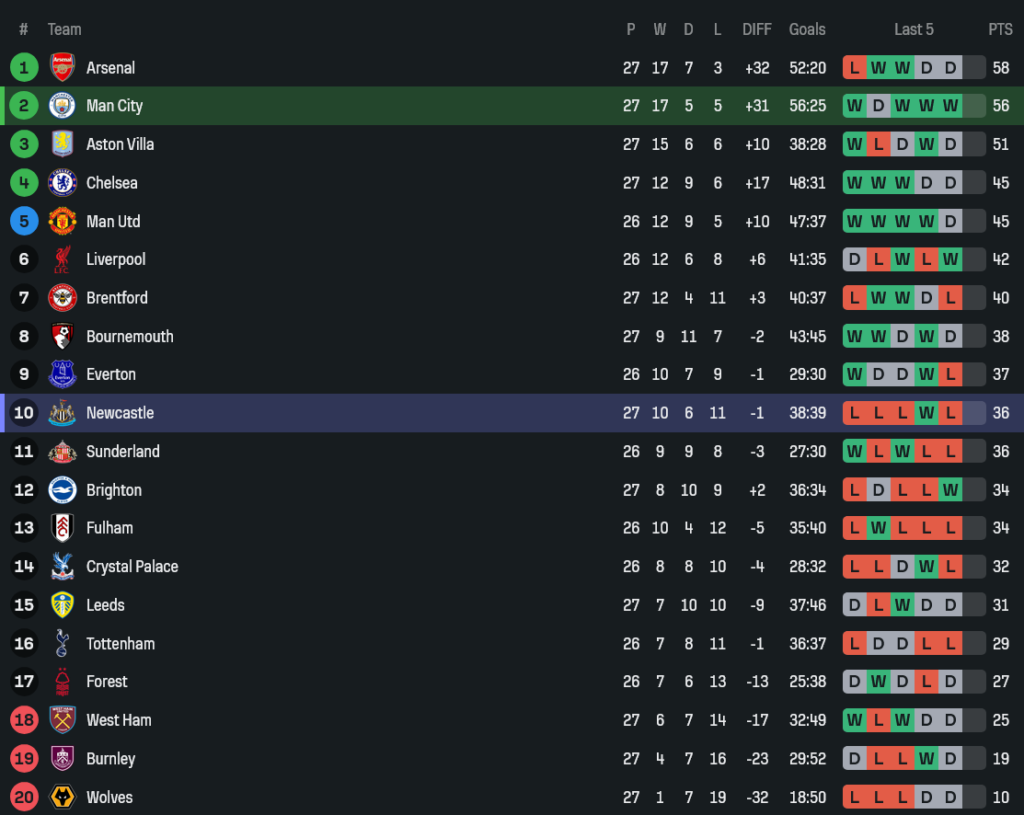Click the Goals column header
The width and height of the screenshot is (1024, 815).
[807, 29]
